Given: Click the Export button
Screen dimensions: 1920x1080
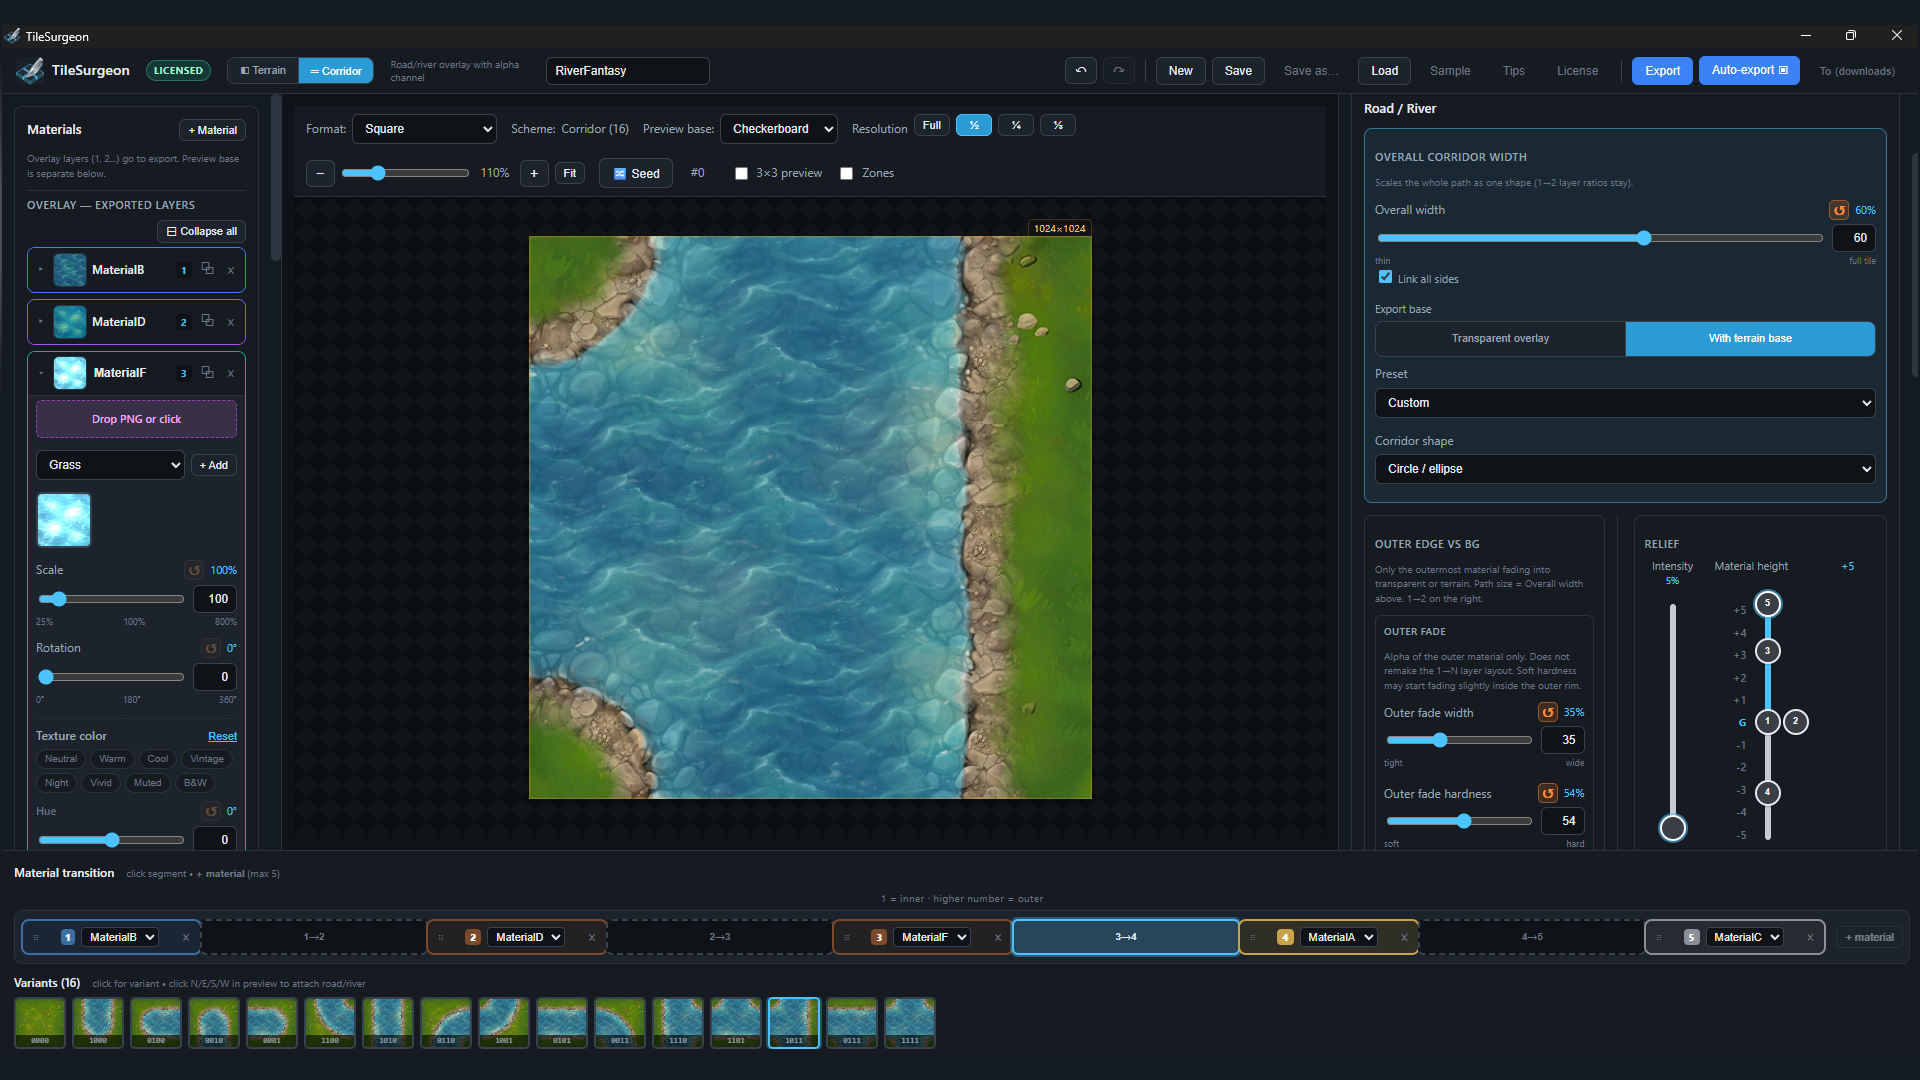Looking at the screenshot, I should coord(1662,71).
